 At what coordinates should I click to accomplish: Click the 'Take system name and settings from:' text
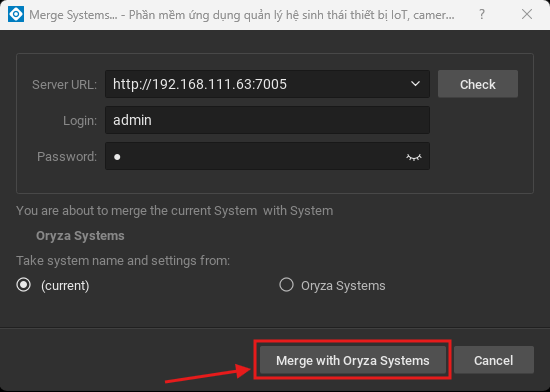tap(123, 261)
